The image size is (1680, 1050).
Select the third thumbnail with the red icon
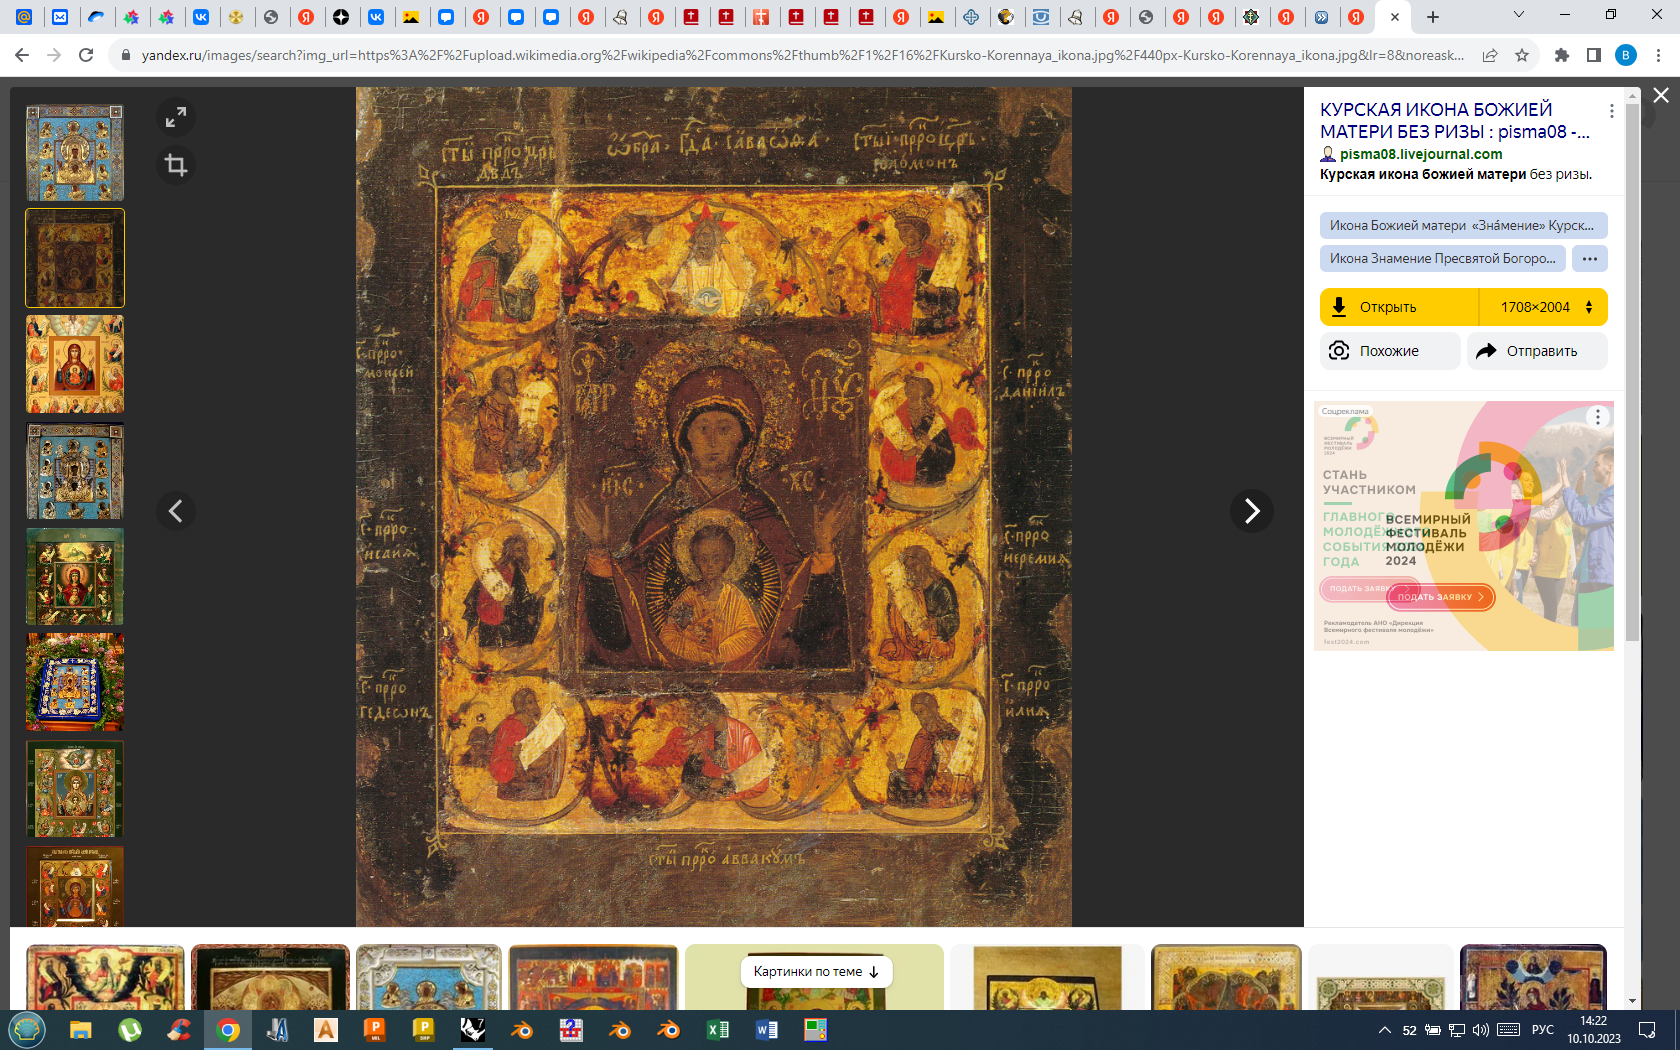[75, 364]
